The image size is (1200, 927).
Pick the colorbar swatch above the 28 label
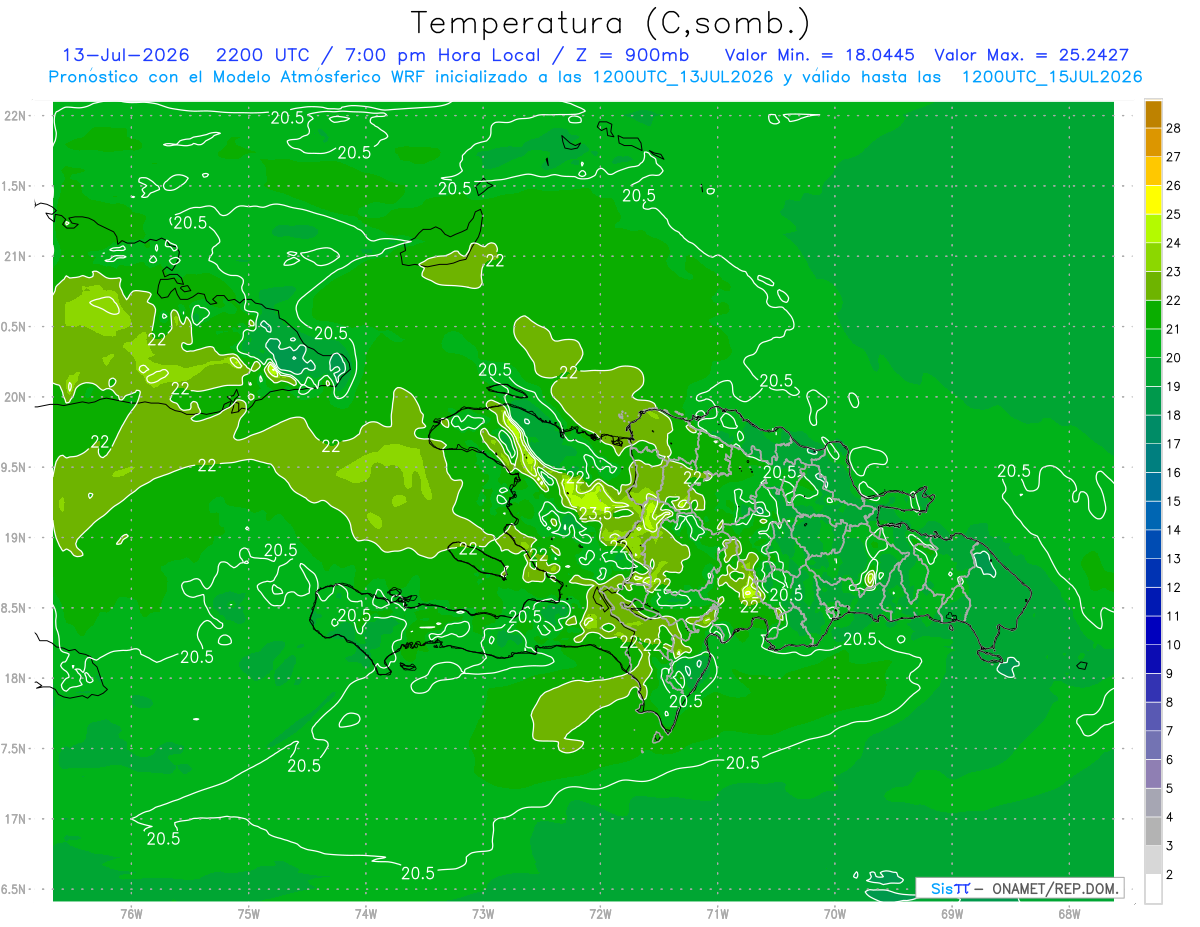point(1153,115)
